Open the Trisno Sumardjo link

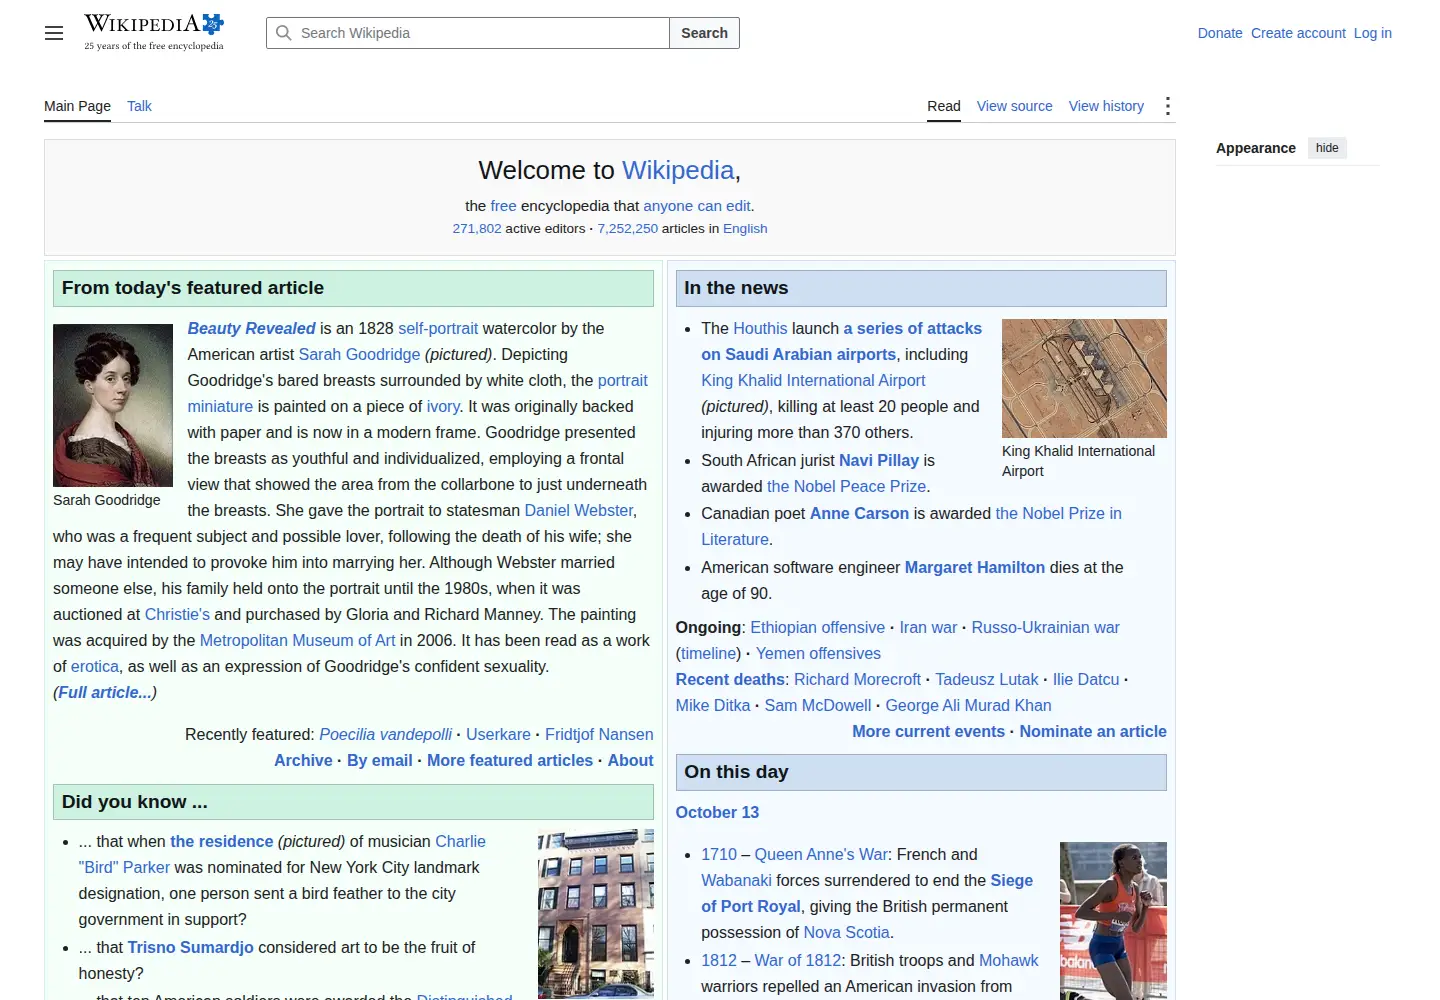click(x=190, y=947)
